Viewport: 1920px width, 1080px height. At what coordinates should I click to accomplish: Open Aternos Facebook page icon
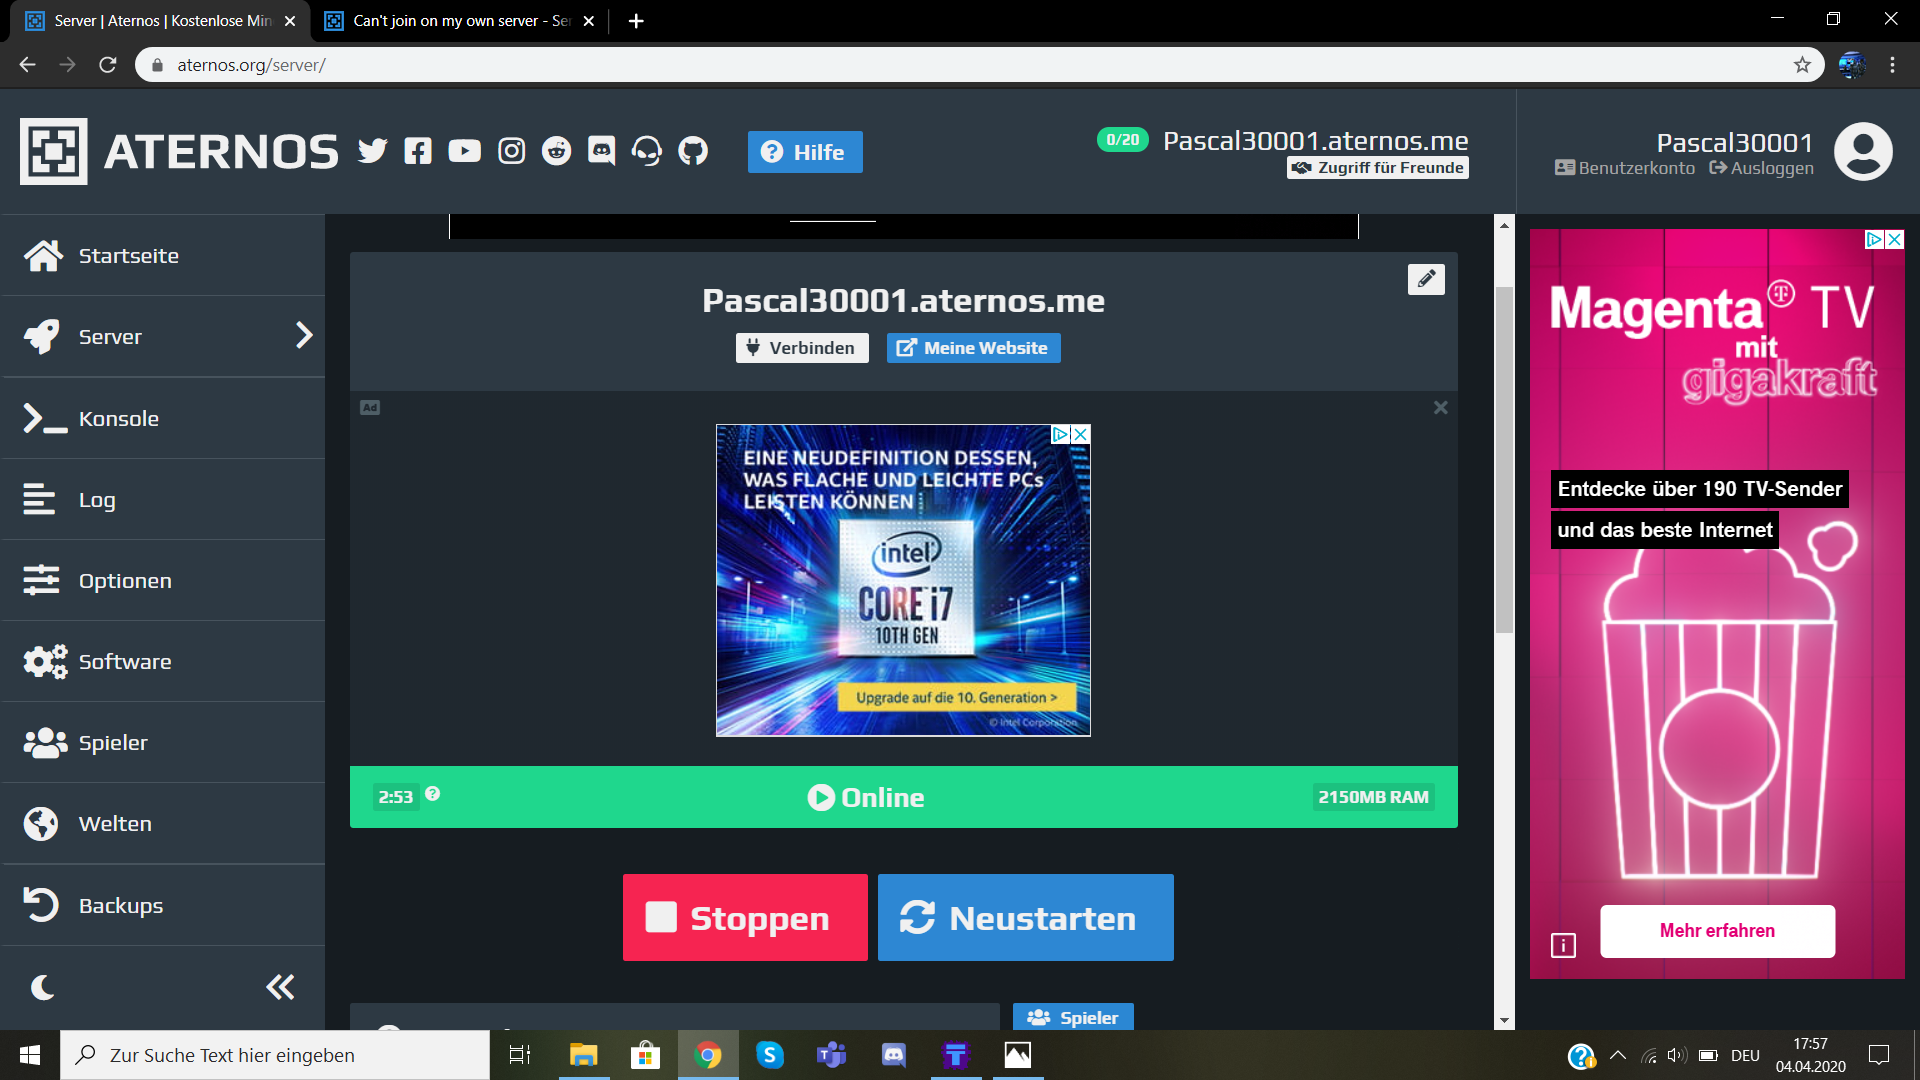(418, 151)
